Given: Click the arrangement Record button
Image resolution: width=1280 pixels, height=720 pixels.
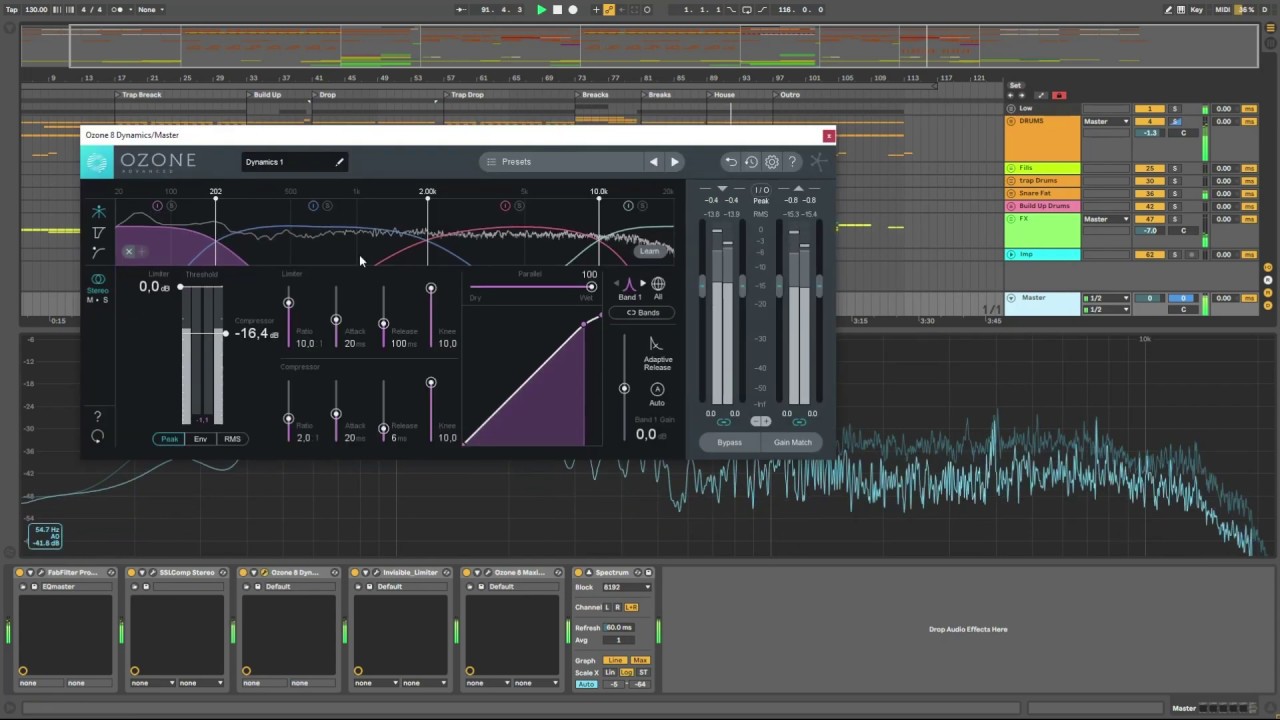Looking at the screenshot, I should coord(573,10).
